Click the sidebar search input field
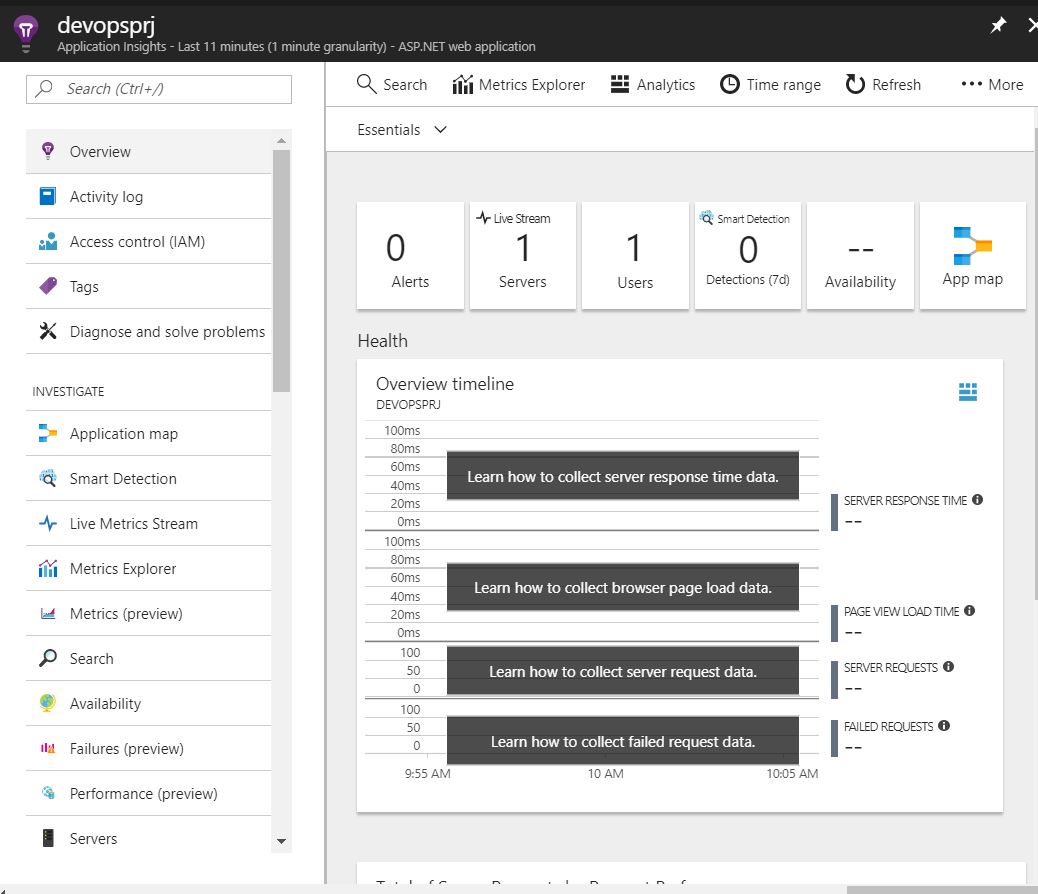This screenshot has width=1038, height=894. pyautogui.click(x=159, y=89)
